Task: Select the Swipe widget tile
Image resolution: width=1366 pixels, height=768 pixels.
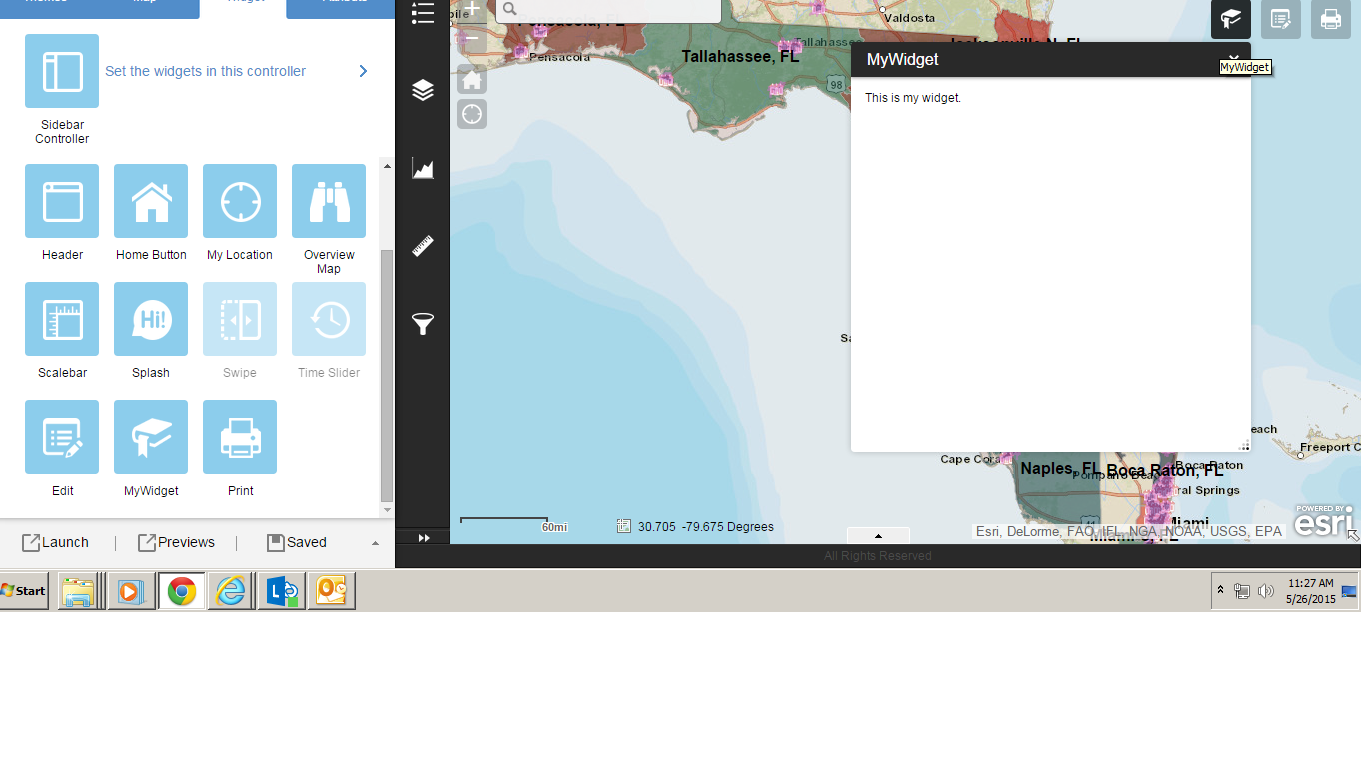Action: pos(240,319)
